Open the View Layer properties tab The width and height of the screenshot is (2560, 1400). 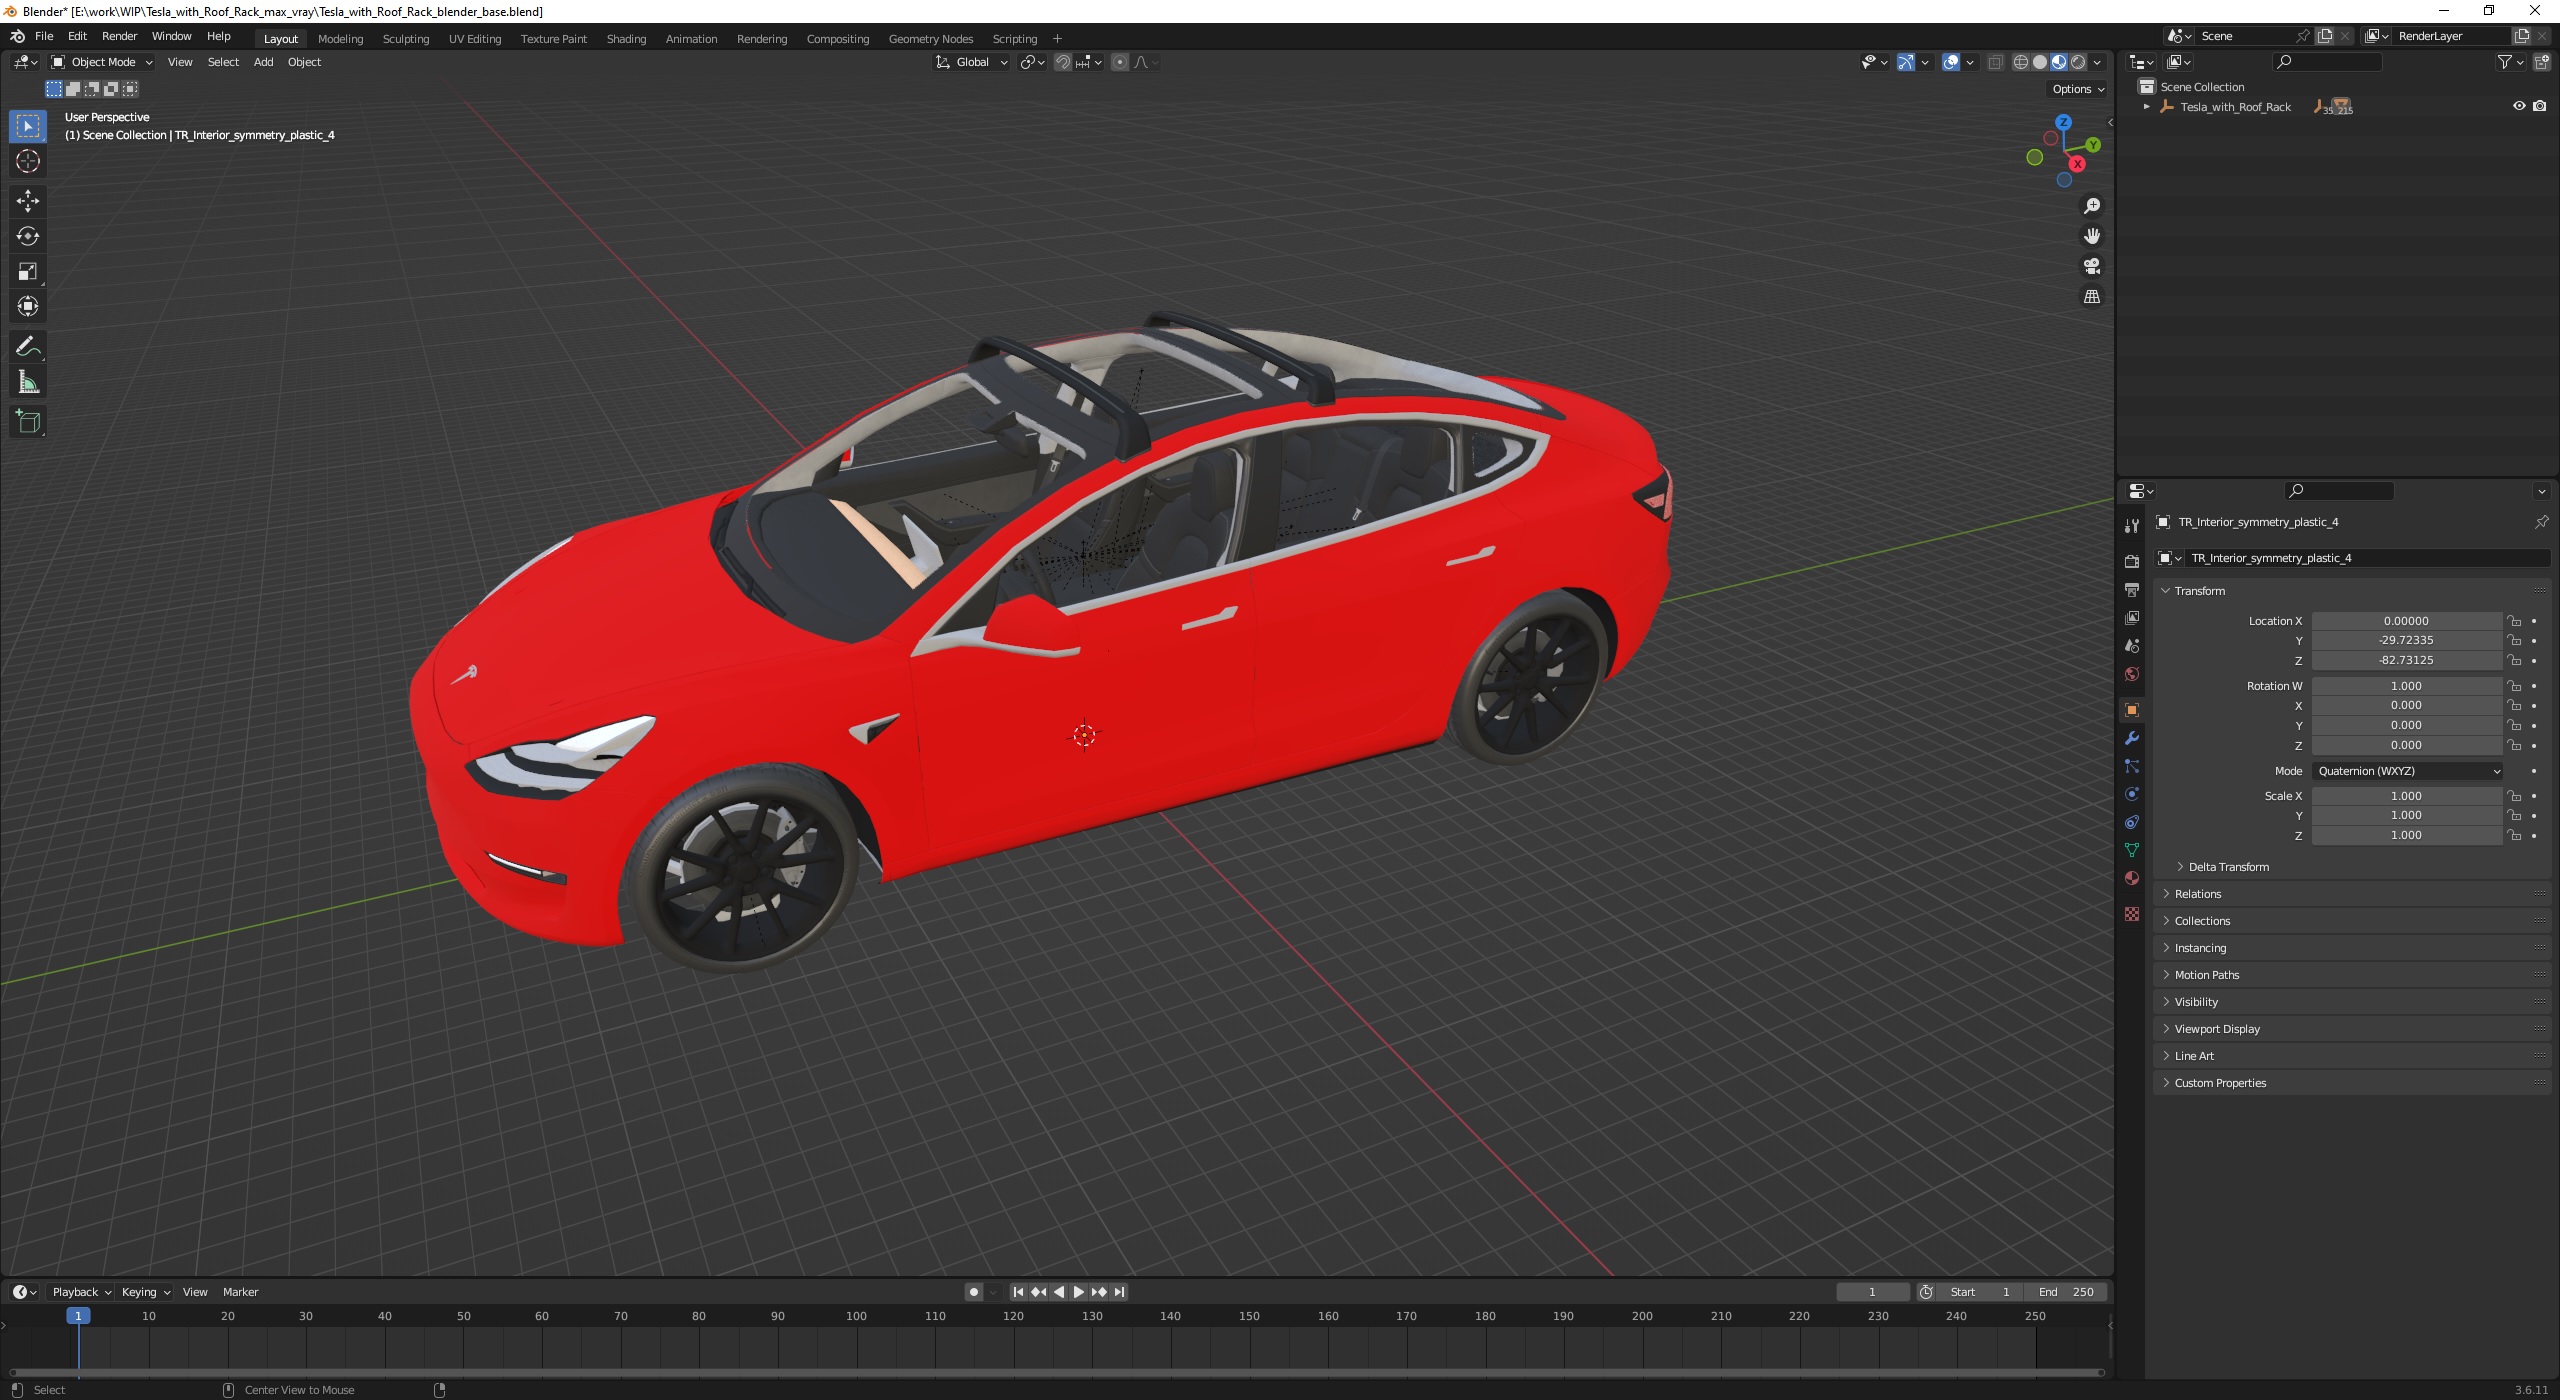(2131, 617)
